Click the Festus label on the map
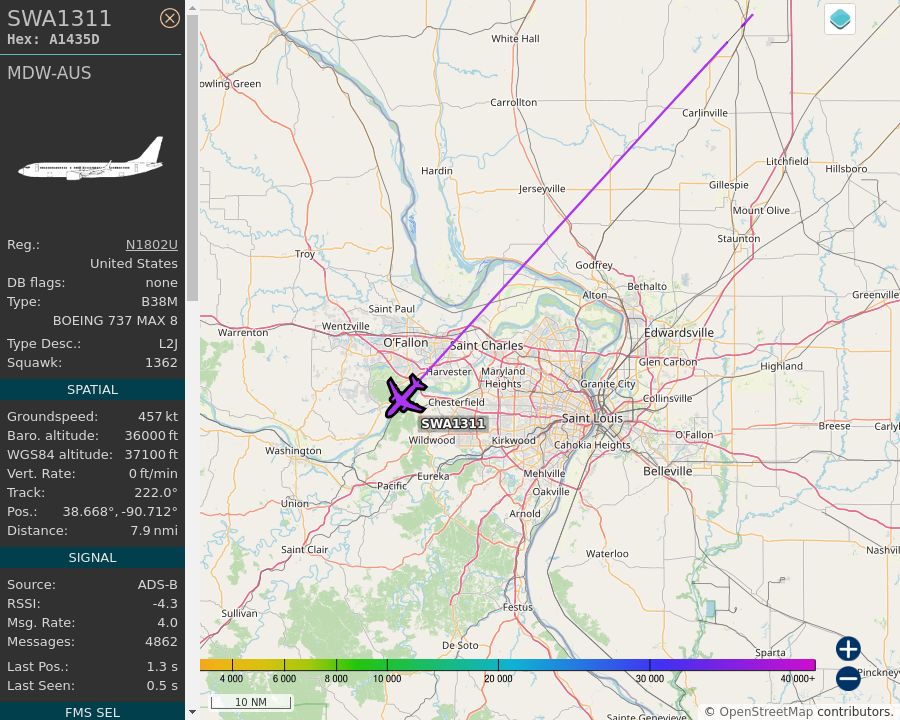 tap(517, 607)
